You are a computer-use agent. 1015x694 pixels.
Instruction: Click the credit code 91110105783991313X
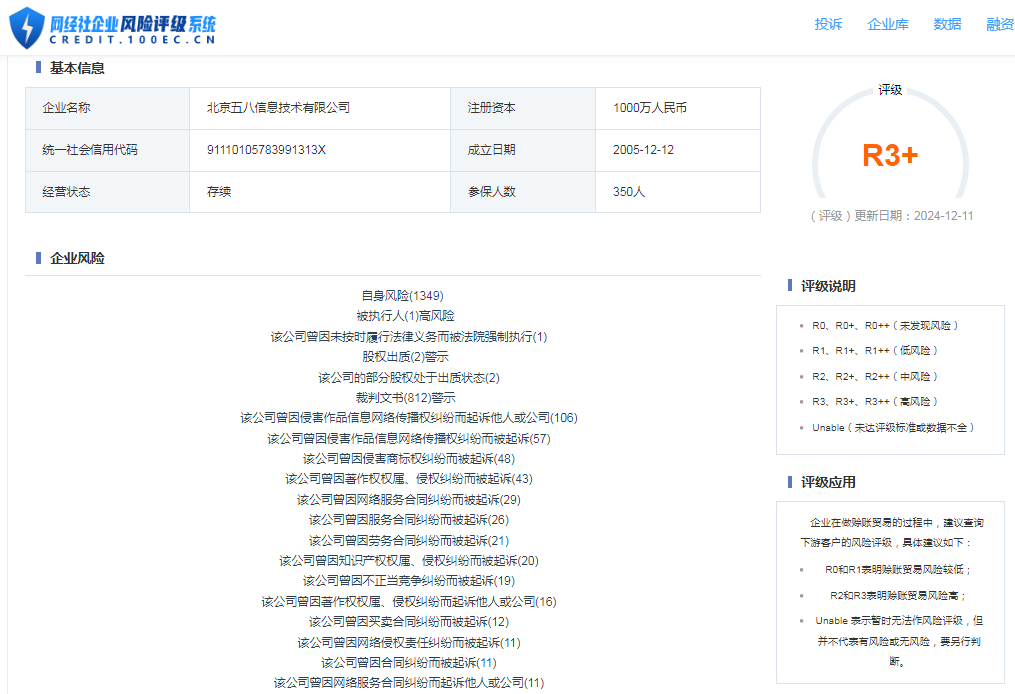(266, 150)
